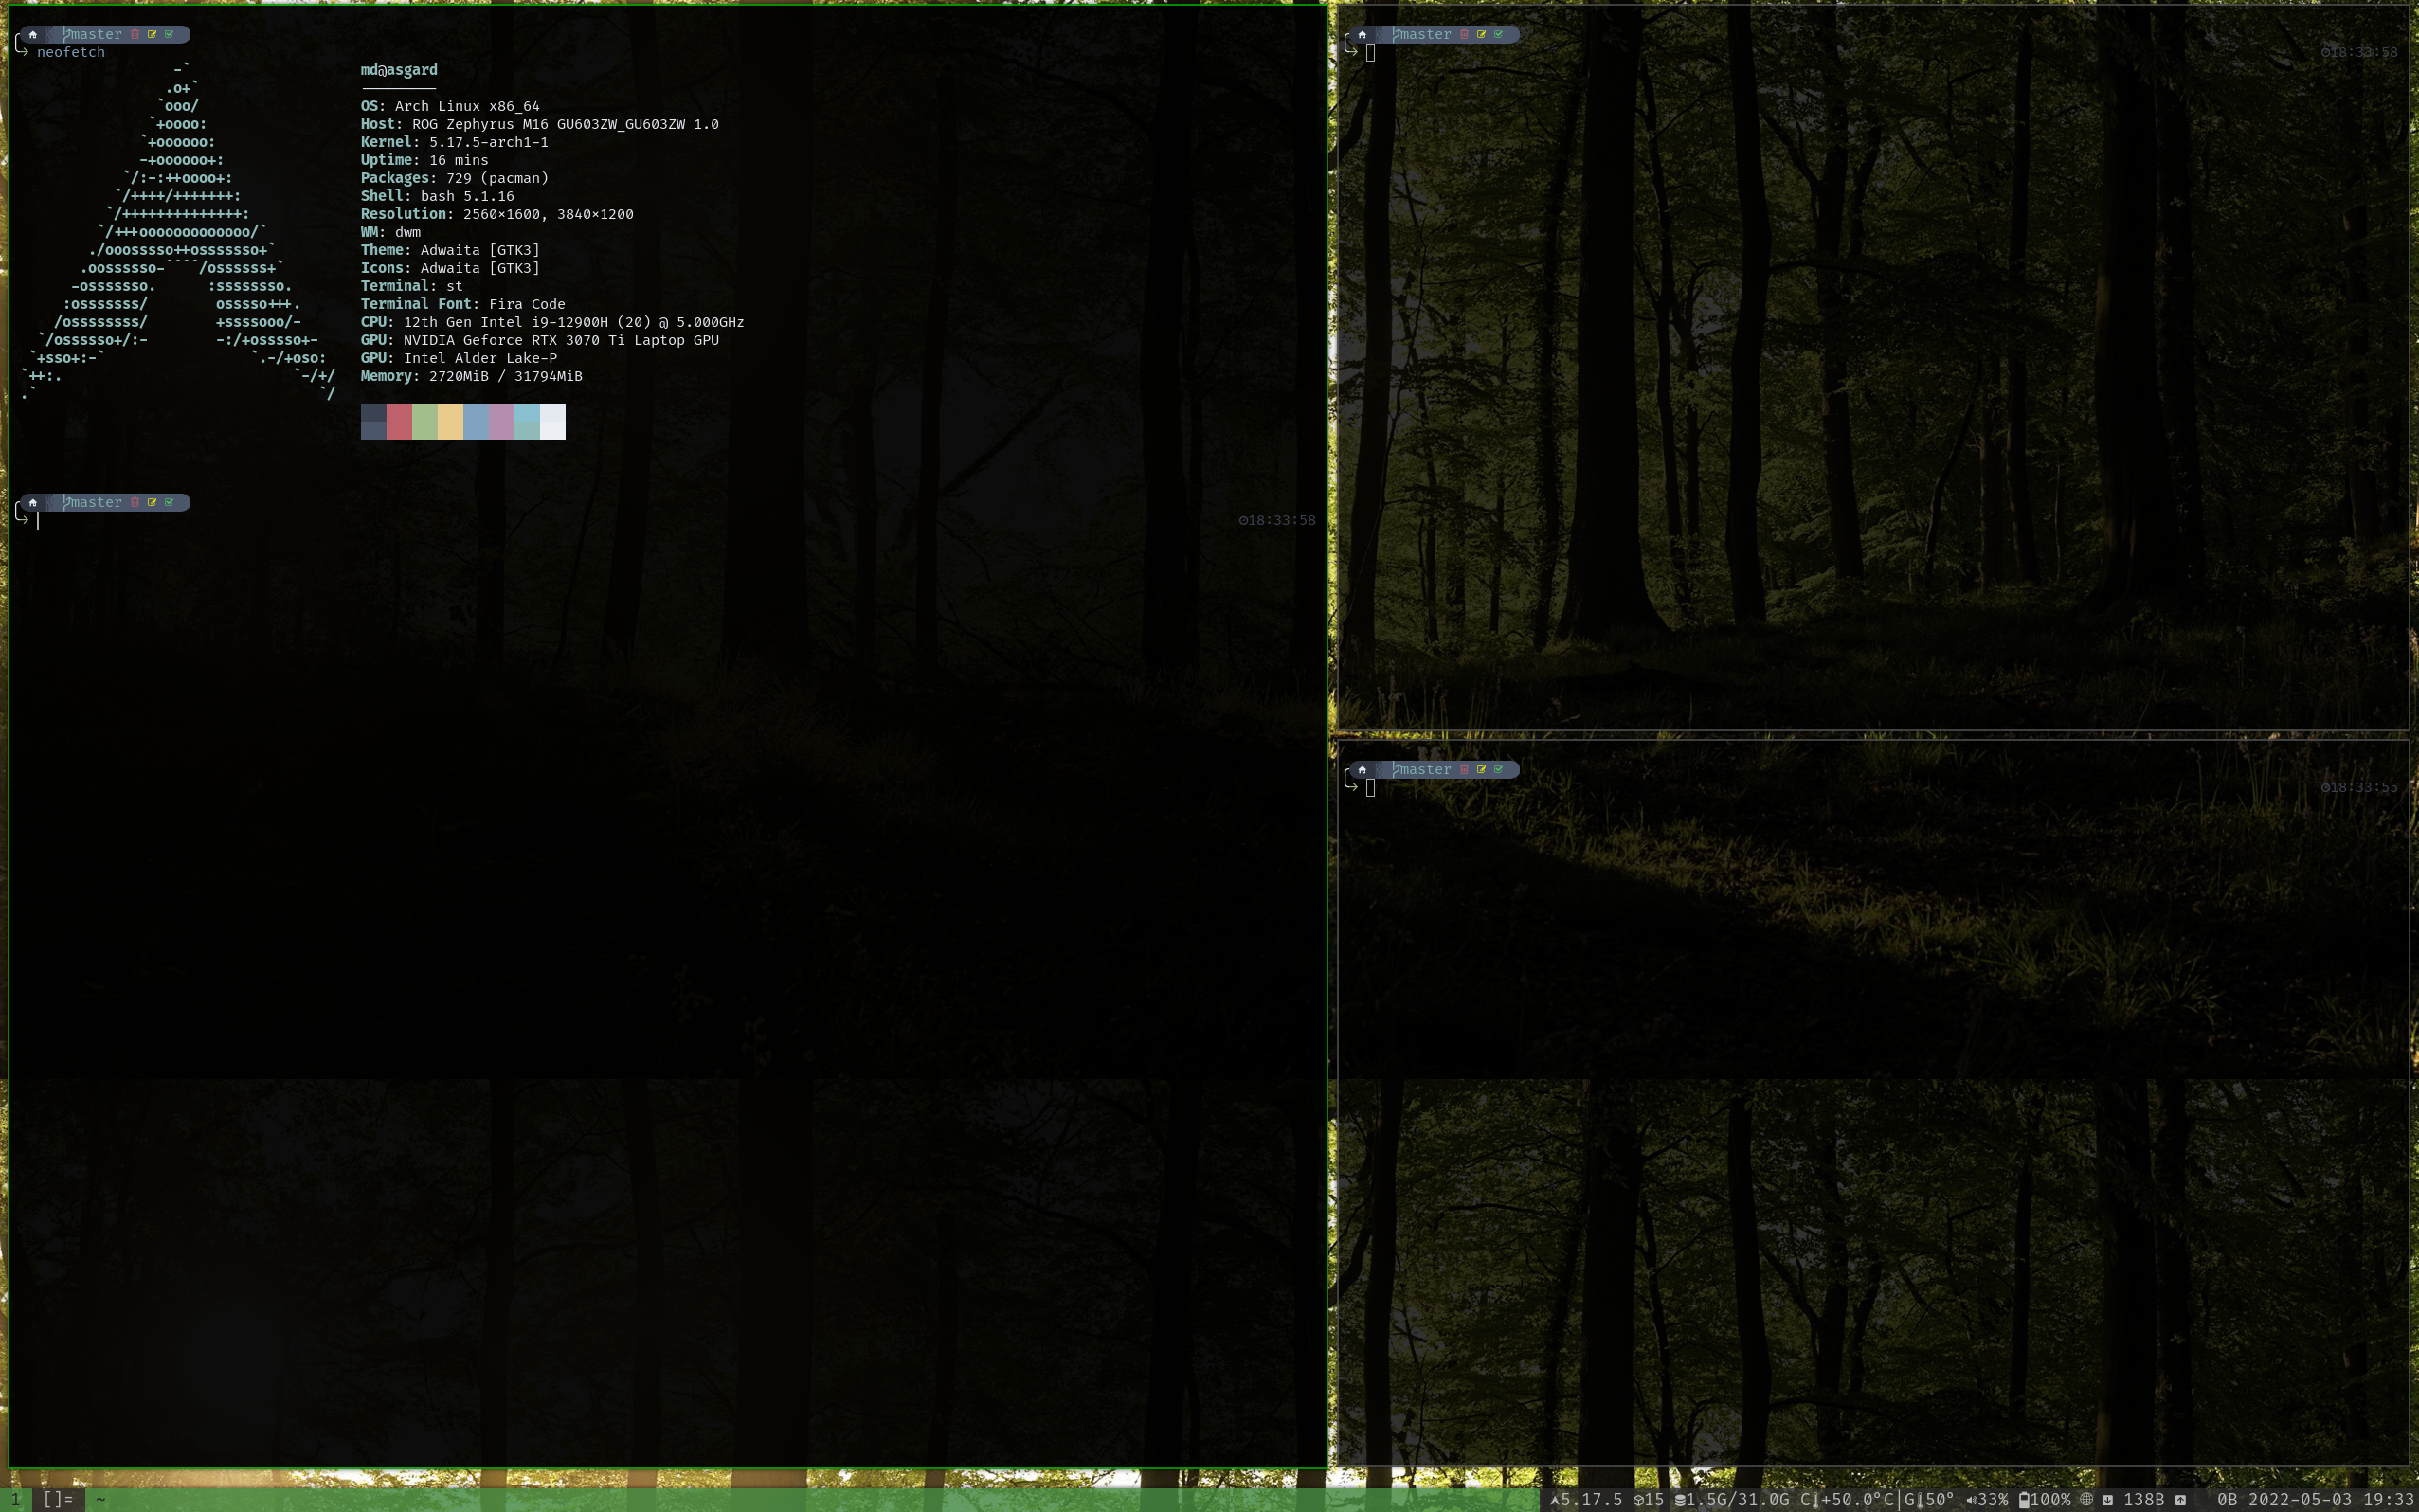Click the red trash icon in neofetch prompt
This screenshot has height=1512, width=2419.
coord(135,34)
